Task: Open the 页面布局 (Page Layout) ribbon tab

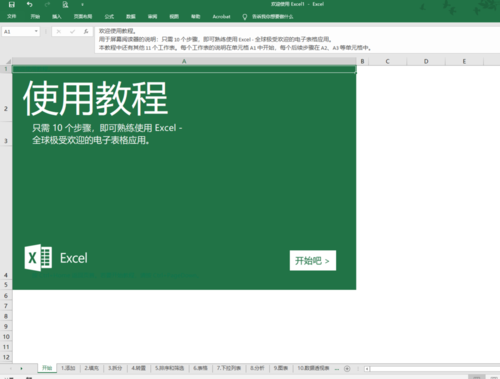Action: (83, 16)
